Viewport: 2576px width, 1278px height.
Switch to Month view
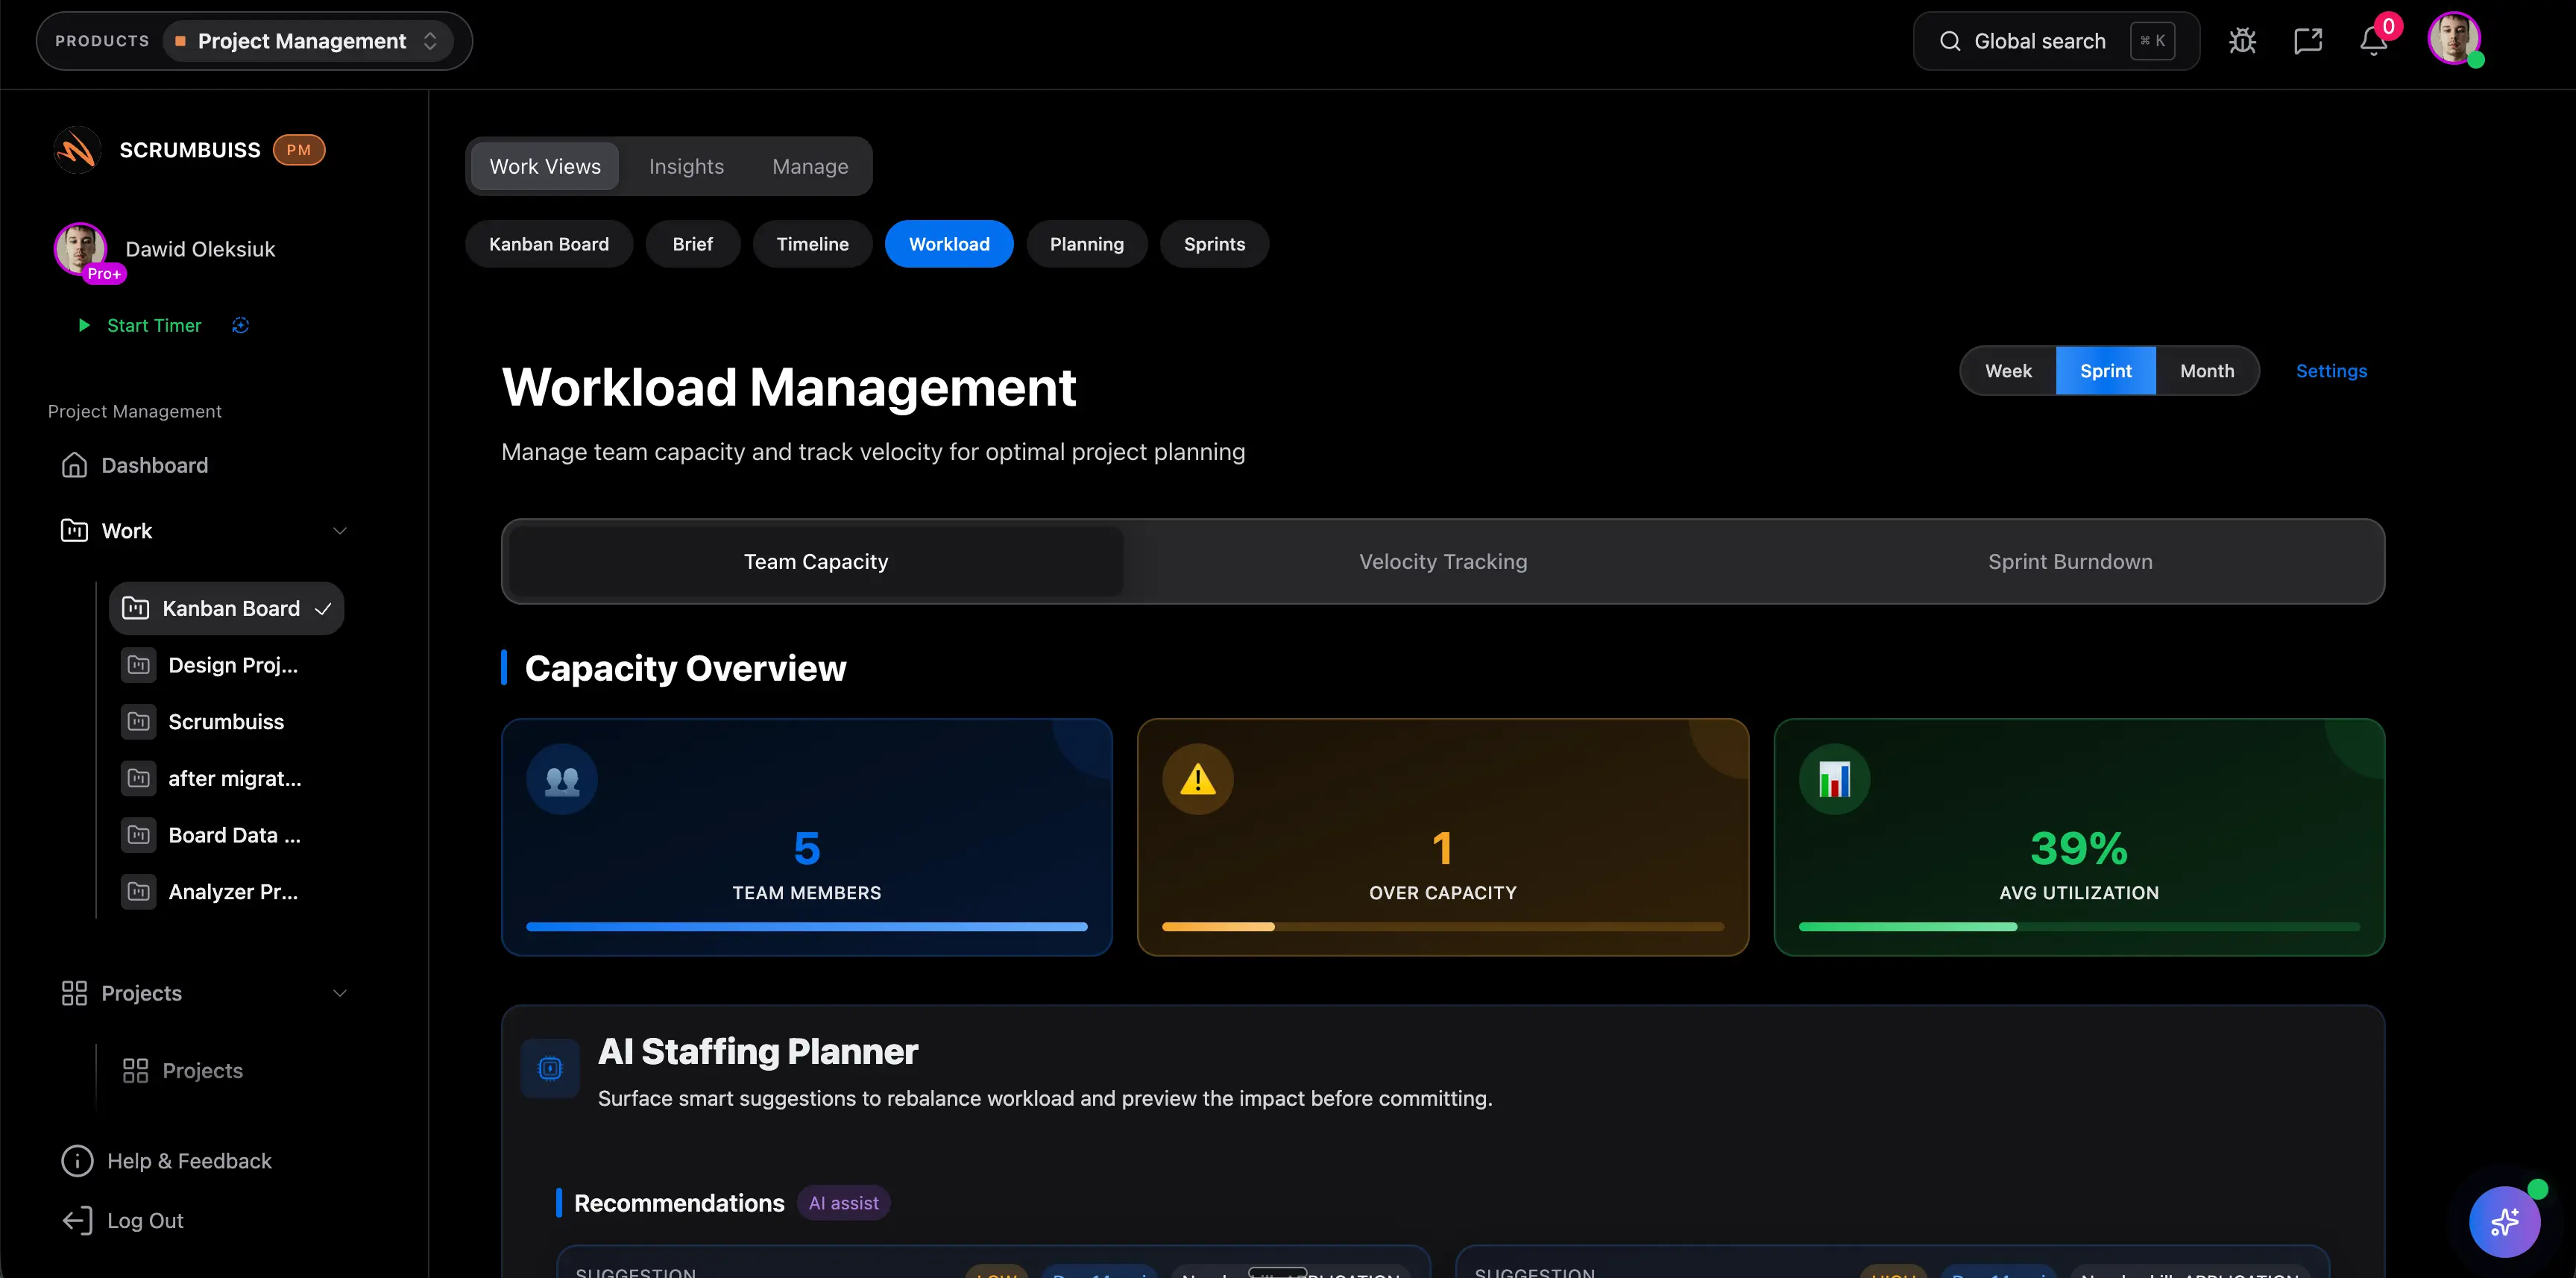pyautogui.click(x=2207, y=370)
